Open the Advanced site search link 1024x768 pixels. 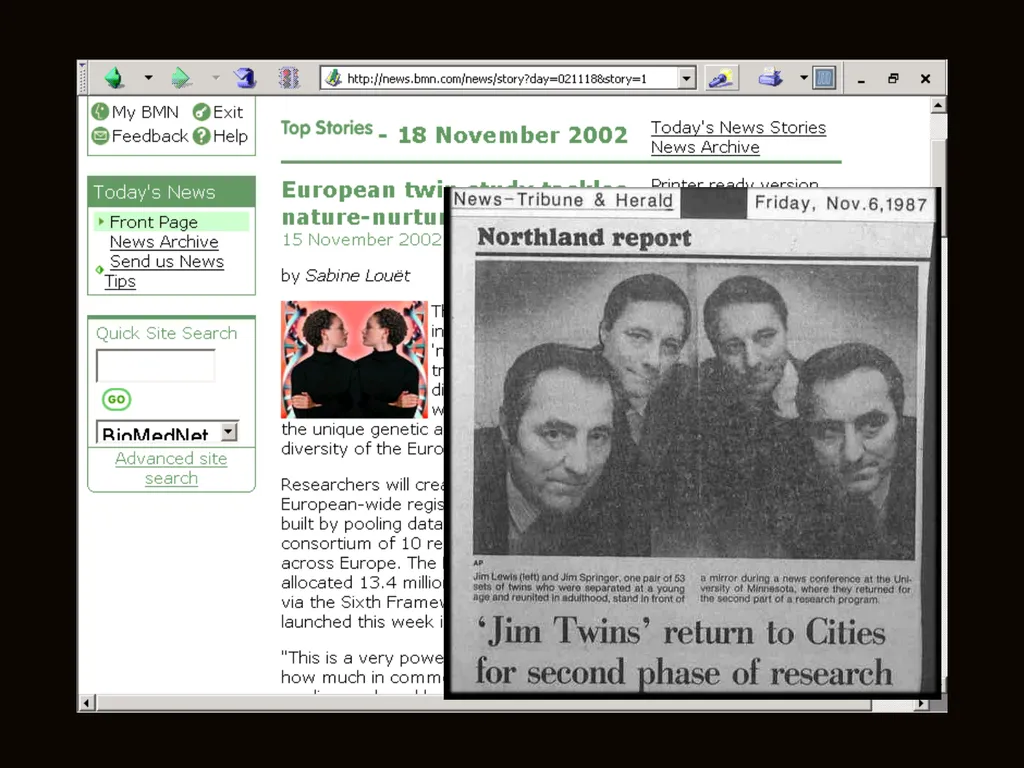(x=171, y=468)
